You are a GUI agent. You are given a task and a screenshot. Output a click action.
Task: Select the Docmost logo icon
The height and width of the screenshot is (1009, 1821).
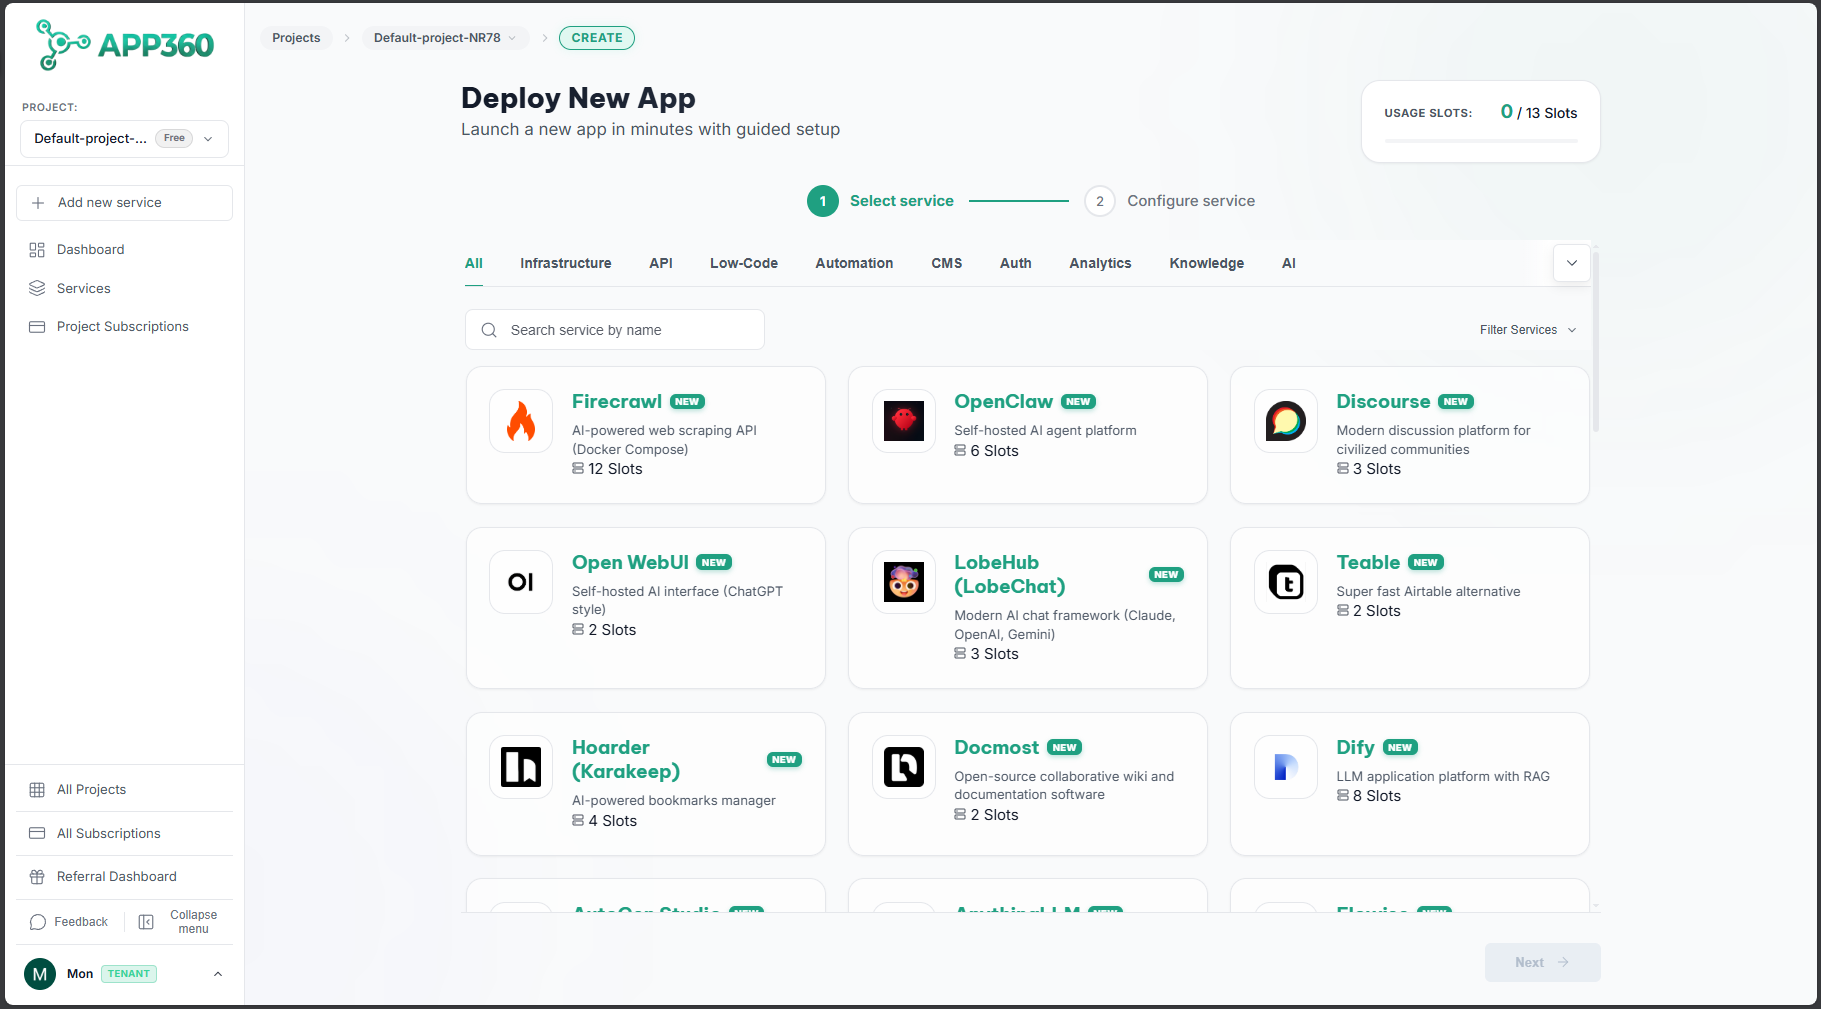click(904, 767)
